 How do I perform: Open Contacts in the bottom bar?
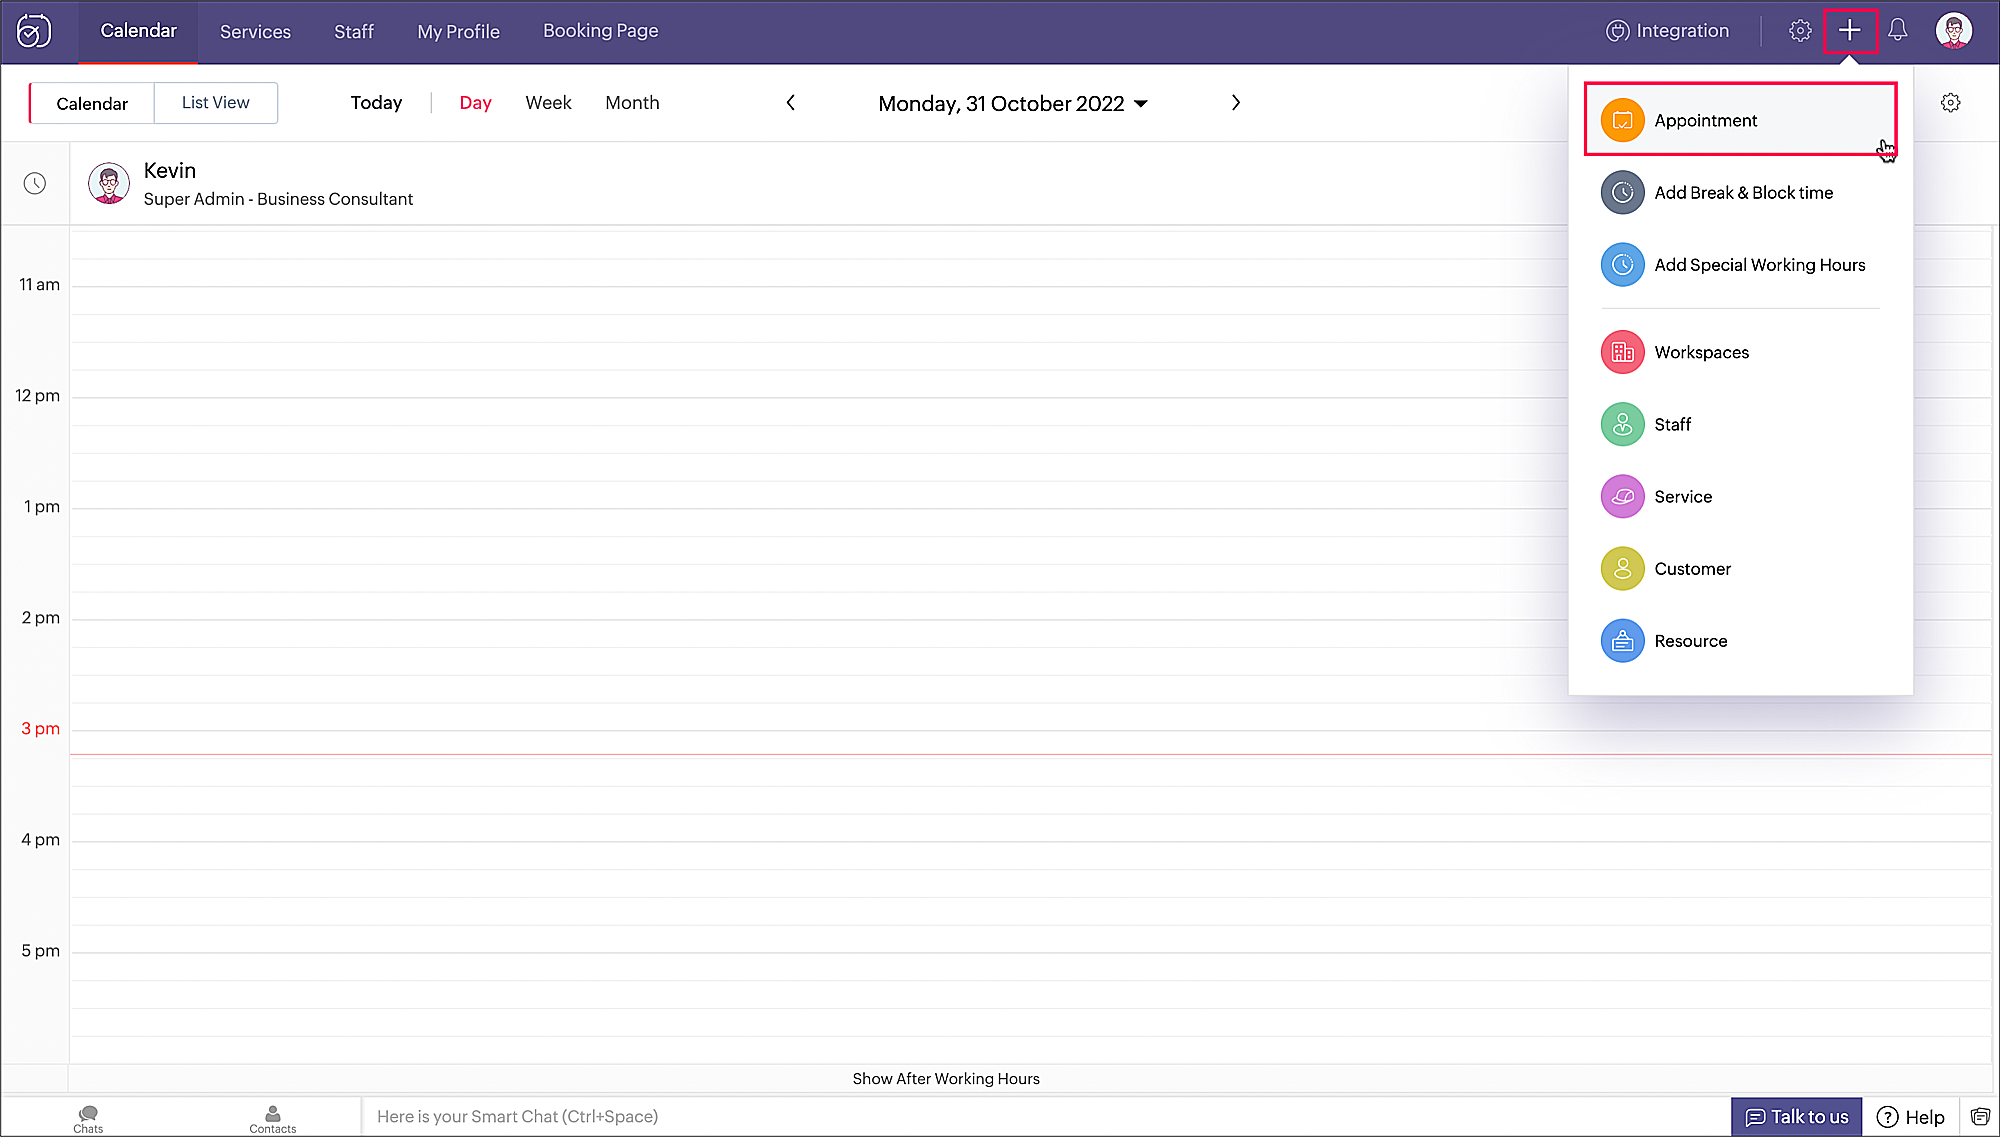click(272, 1119)
